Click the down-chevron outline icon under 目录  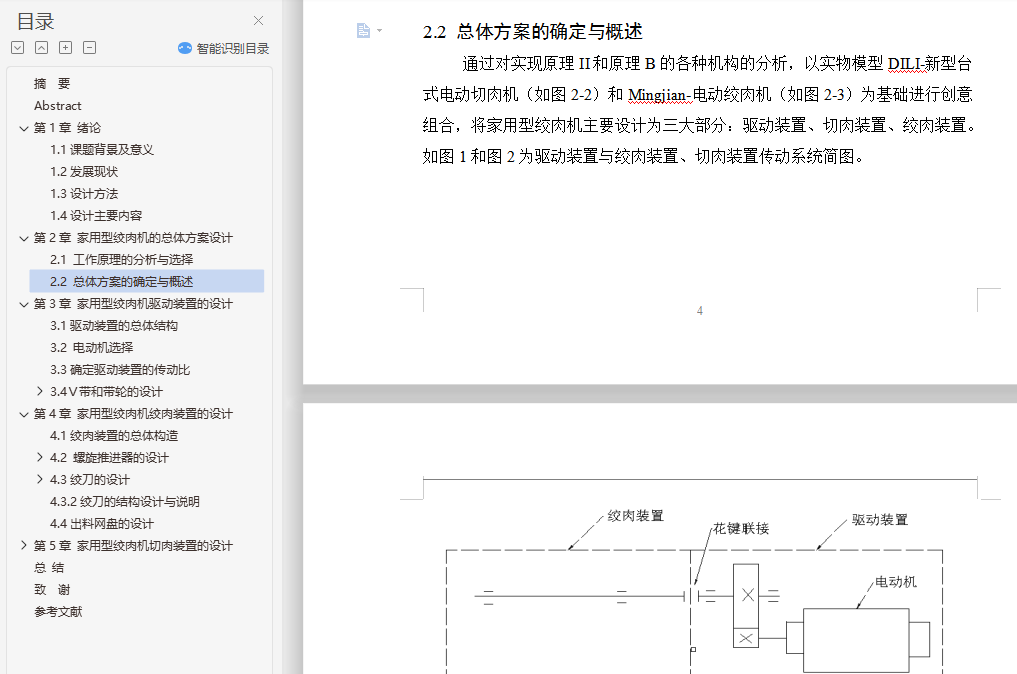(18, 47)
